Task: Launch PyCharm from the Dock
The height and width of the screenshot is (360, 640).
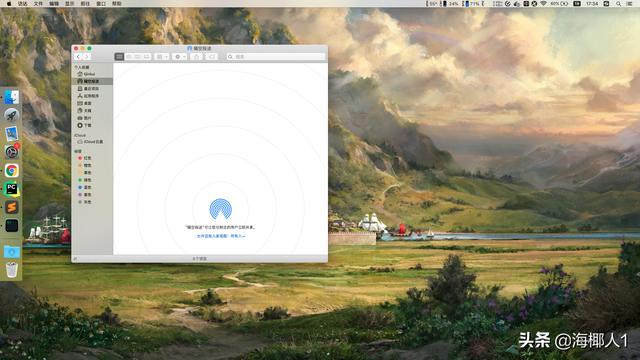Action: pyautogui.click(x=11, y=189)
